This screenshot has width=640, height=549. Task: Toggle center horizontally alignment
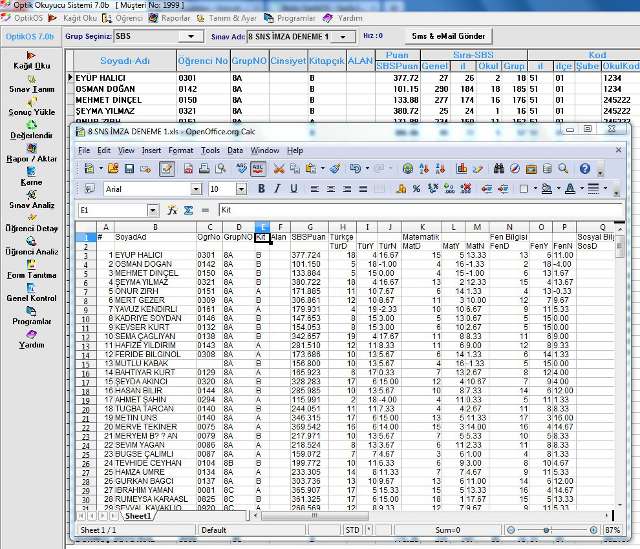(331, 189)
